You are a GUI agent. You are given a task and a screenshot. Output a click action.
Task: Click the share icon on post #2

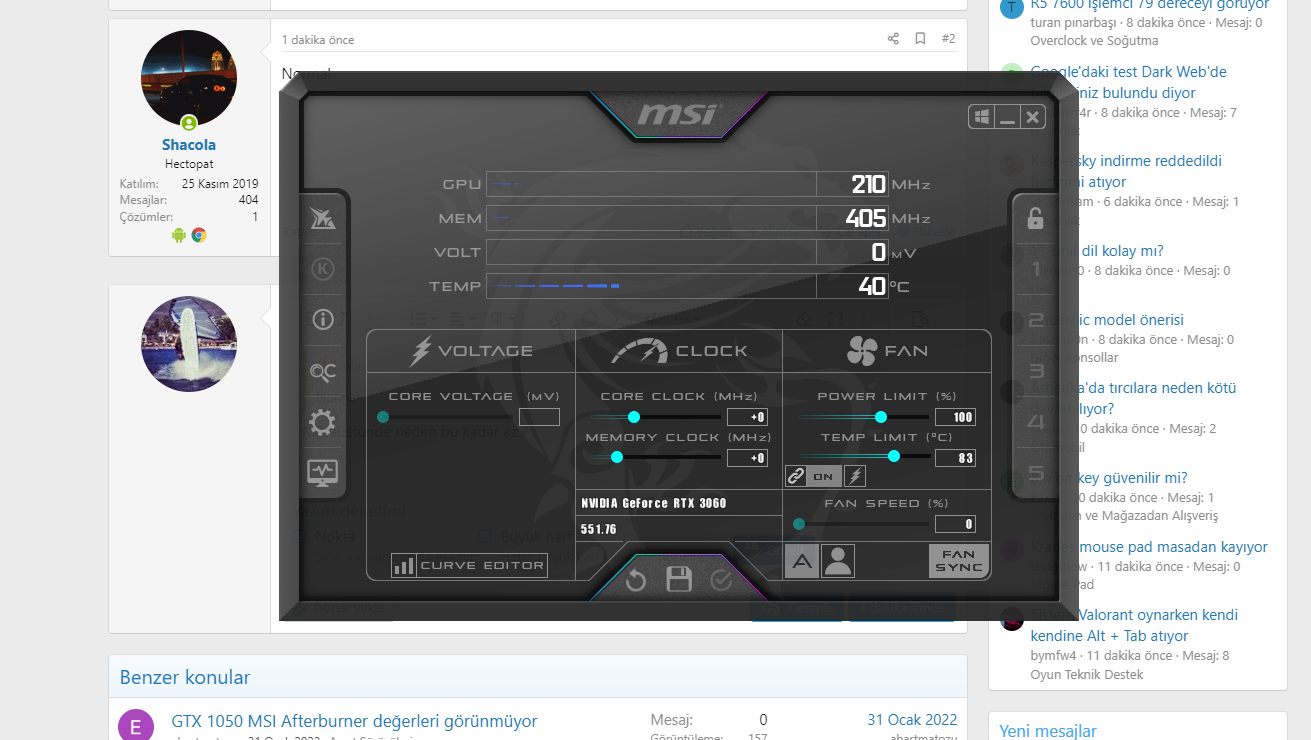coord(893,39)
